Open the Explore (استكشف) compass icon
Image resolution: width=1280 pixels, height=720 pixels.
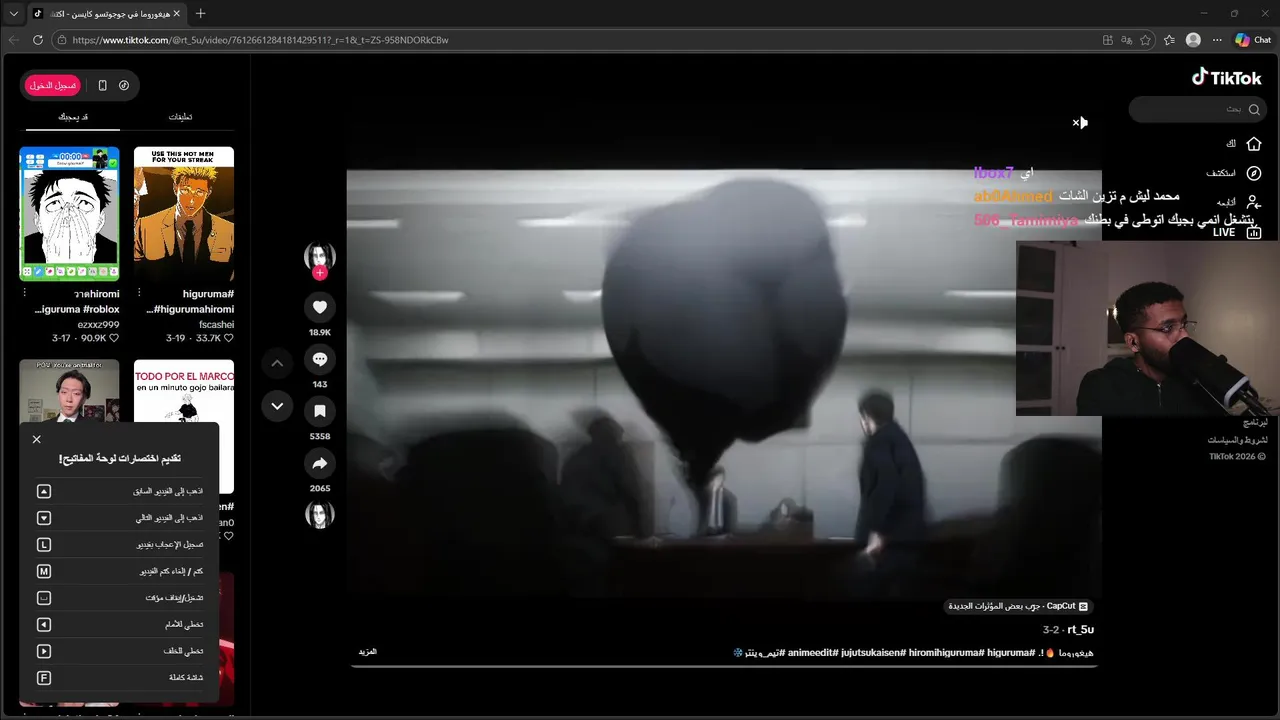[x=1254, y=173]
